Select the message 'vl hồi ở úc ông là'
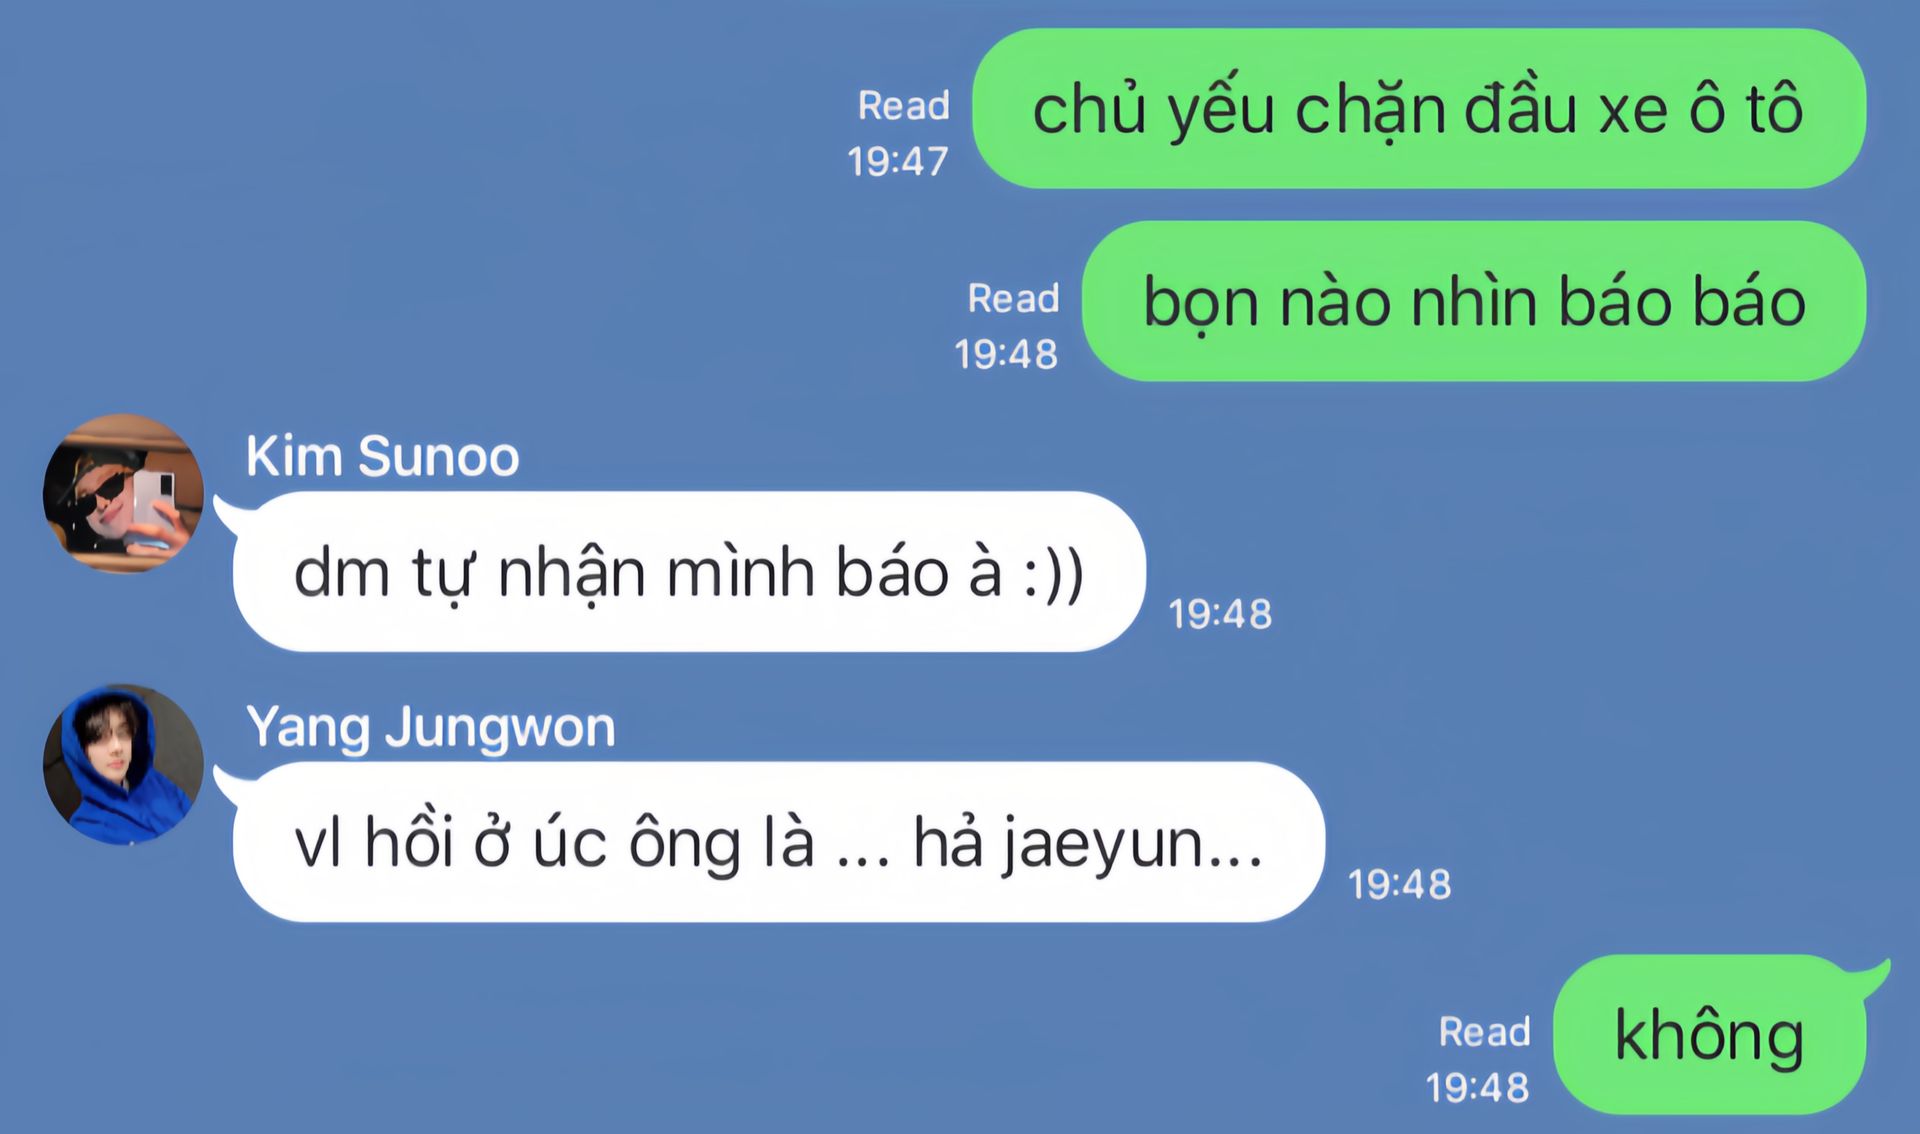Image resolution: width=1920 pixels, height=1134 pixels. 779,842
